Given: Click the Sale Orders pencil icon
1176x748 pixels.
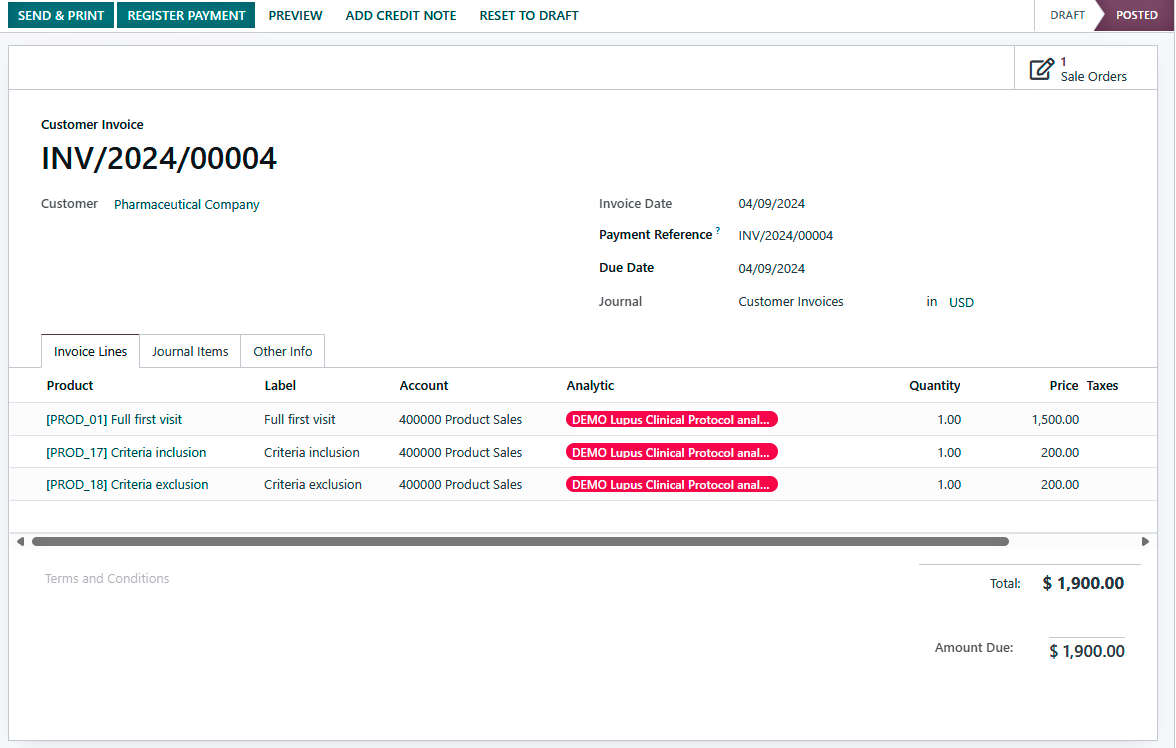Looking at the screenshot, I should click(x=1041, y=68).
